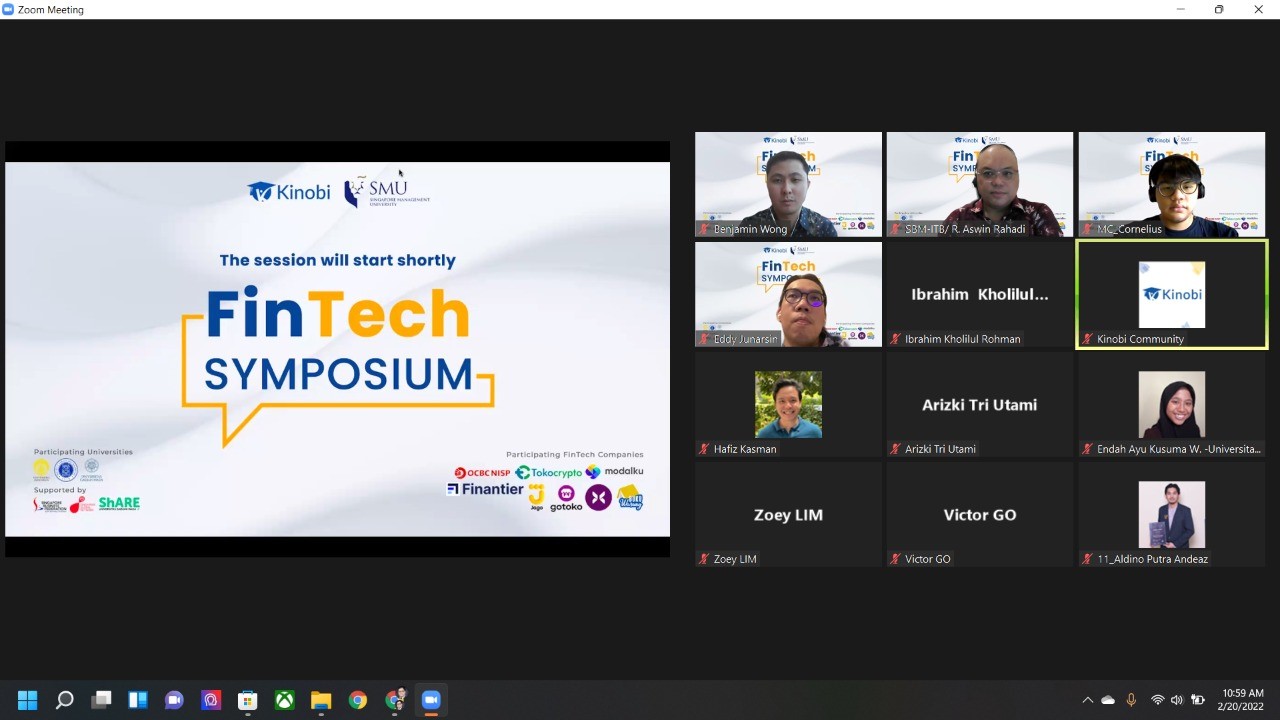Open the volume speaker tray control
This screenshot has height=720, width=1280.
tap(1177, 700)
